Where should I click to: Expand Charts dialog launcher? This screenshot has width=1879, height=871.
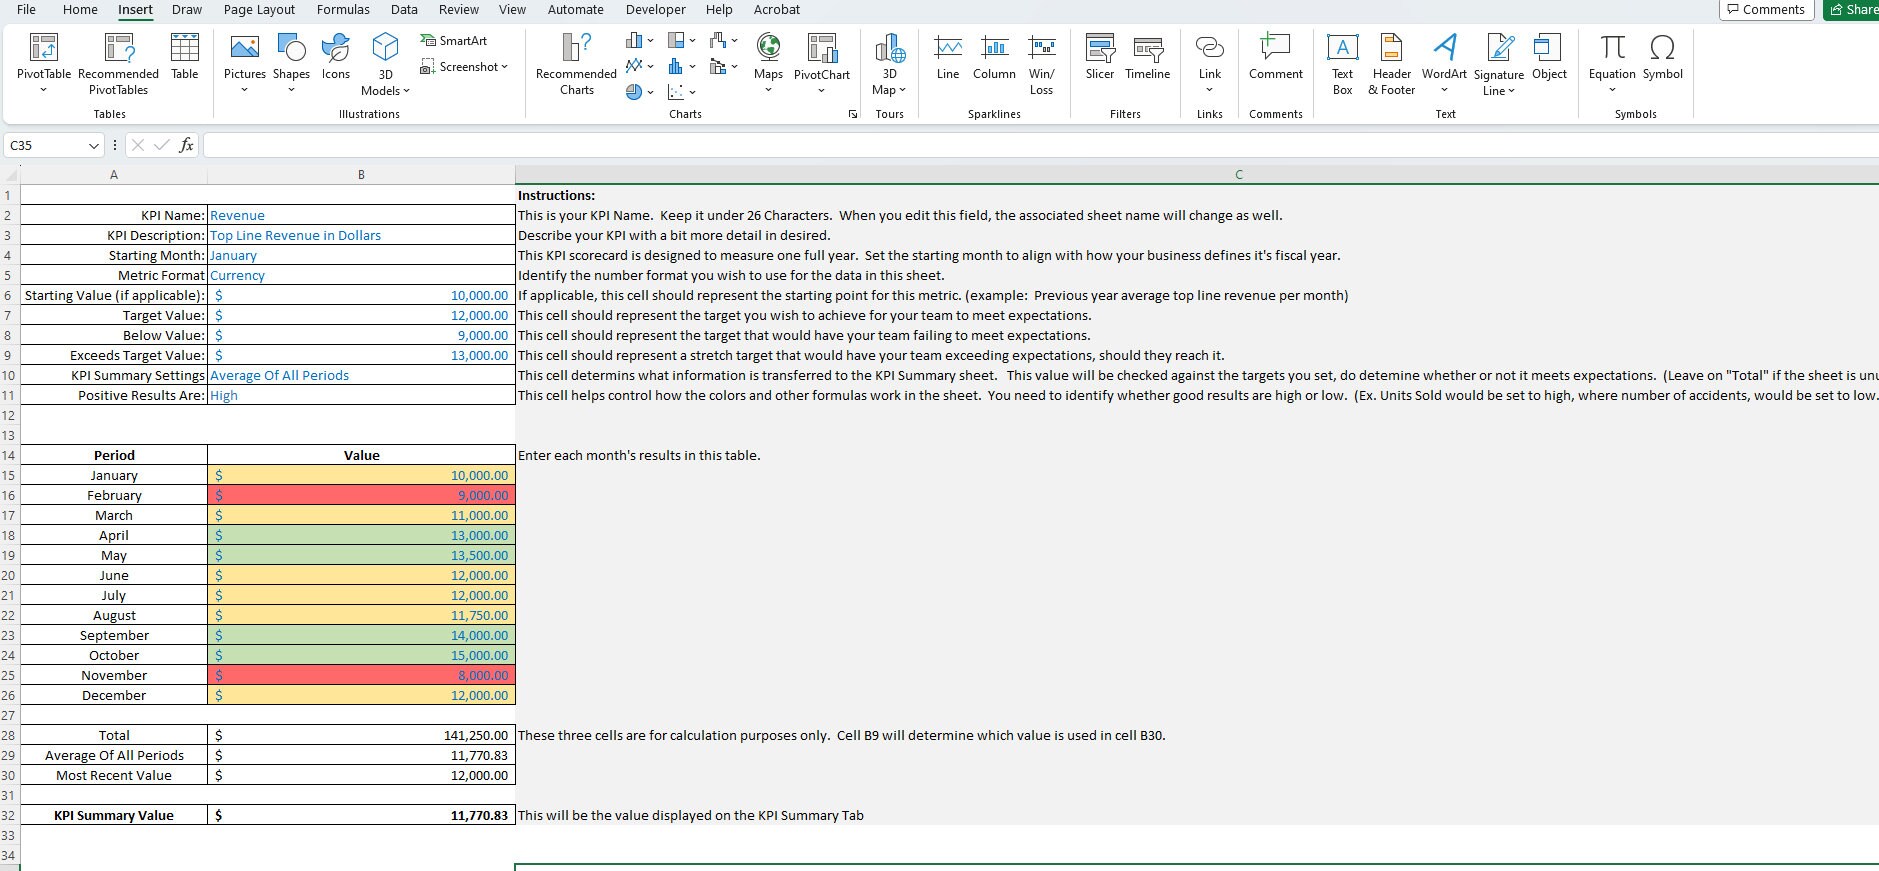[852, 114]
